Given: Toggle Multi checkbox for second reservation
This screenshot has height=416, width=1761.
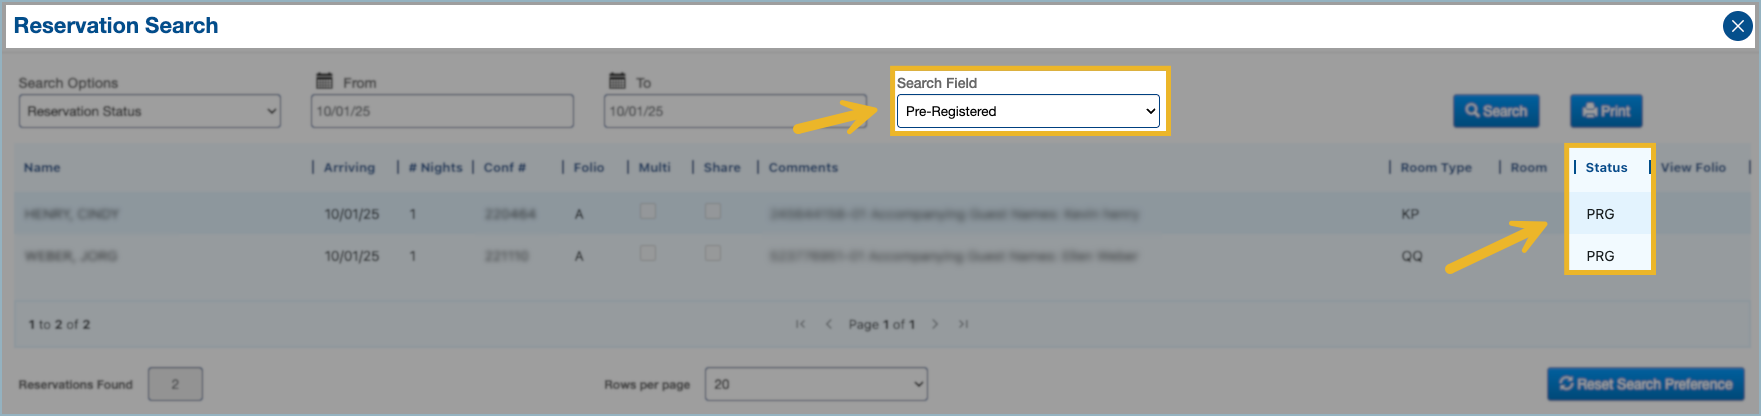Looking at the screenshot, I should coord(648,253).
